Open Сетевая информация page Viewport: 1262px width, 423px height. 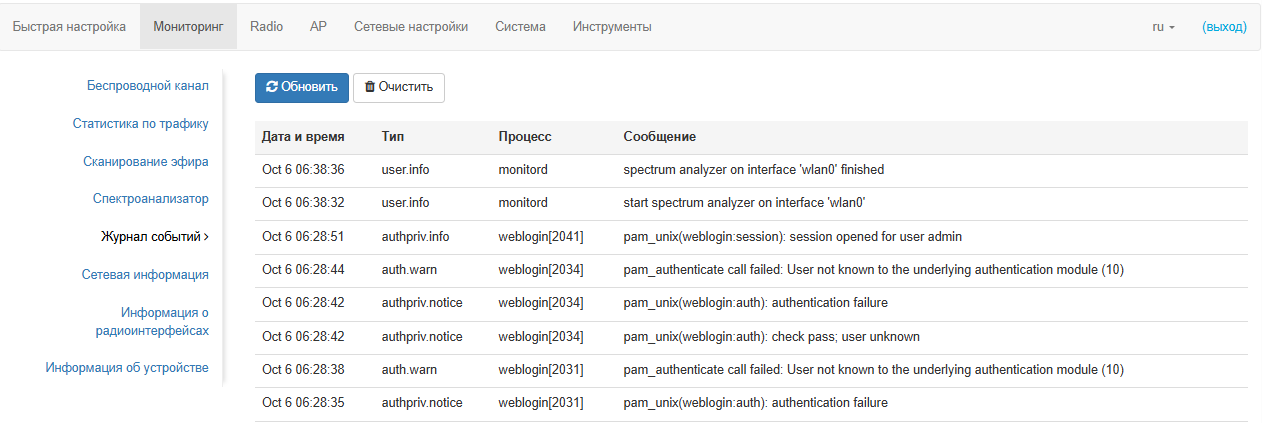(145, 275)
